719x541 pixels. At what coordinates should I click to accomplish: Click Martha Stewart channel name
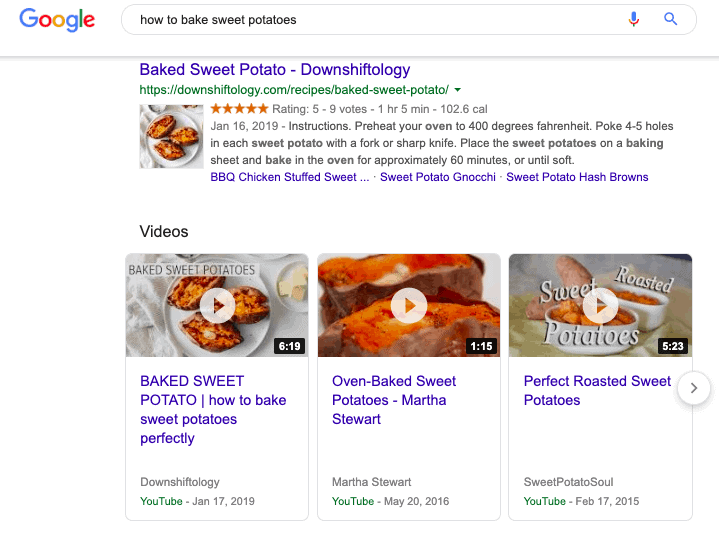(371, 482)
